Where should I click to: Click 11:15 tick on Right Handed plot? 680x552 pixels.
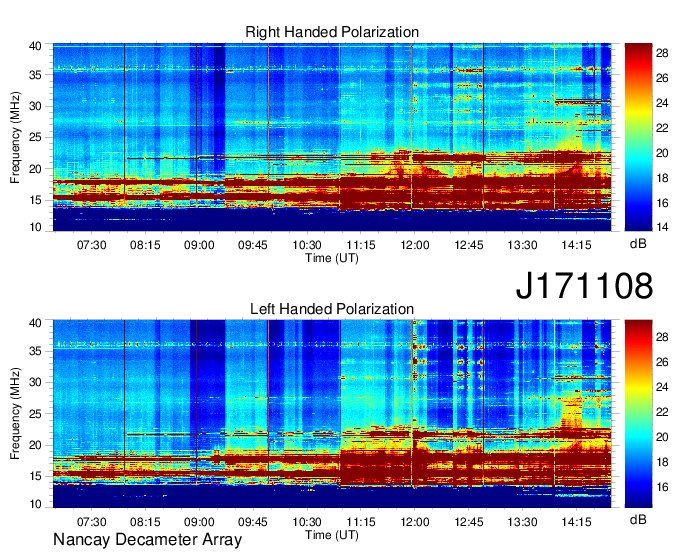click(361, 245)
